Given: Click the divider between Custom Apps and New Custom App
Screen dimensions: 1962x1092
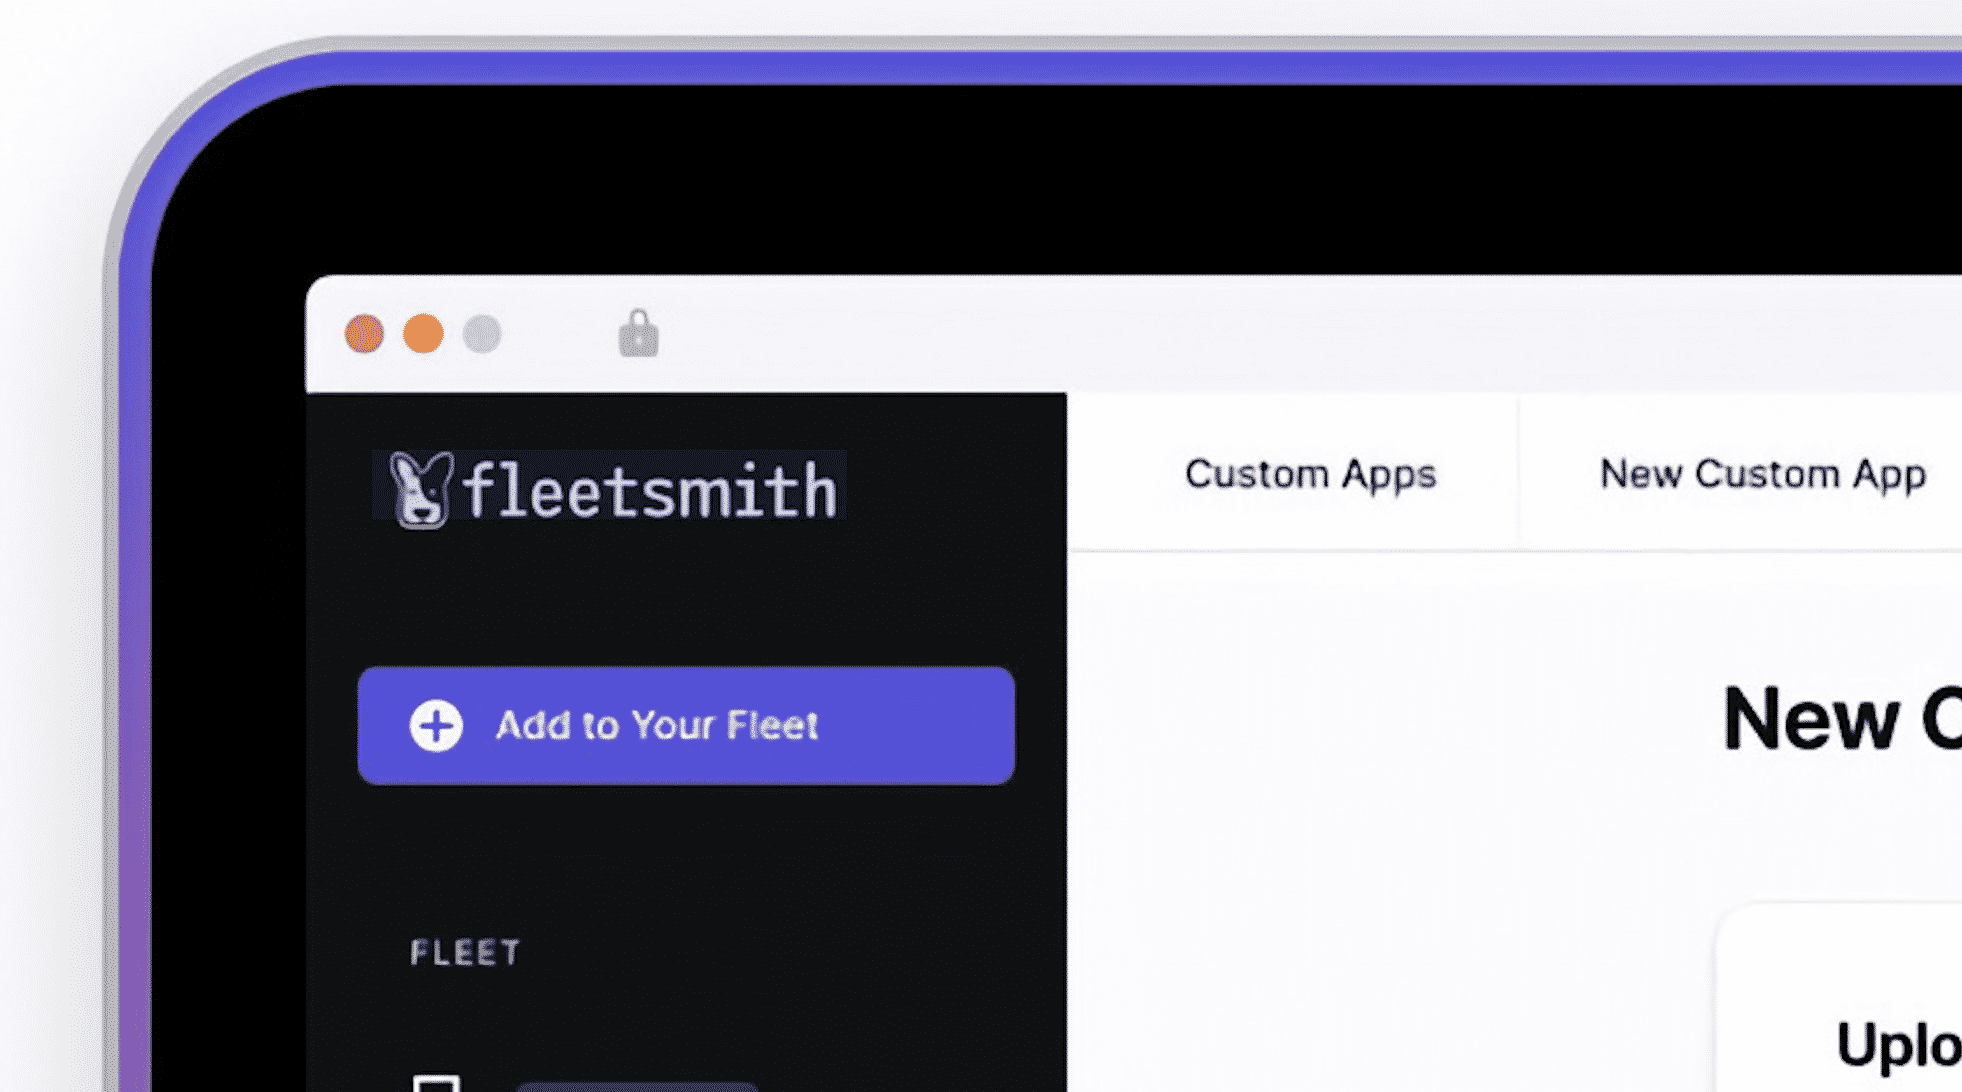Looking at the screenshot, I should 1518,474.
